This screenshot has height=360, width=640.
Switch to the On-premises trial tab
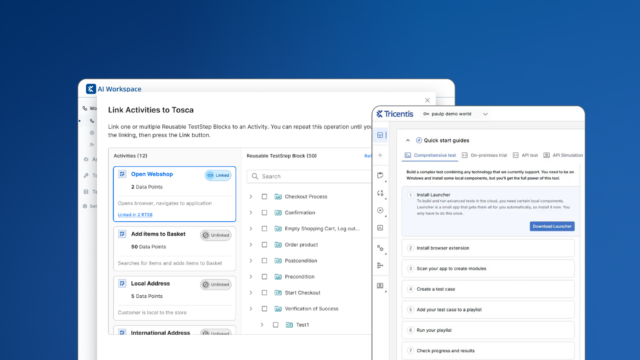pos(484,155)
